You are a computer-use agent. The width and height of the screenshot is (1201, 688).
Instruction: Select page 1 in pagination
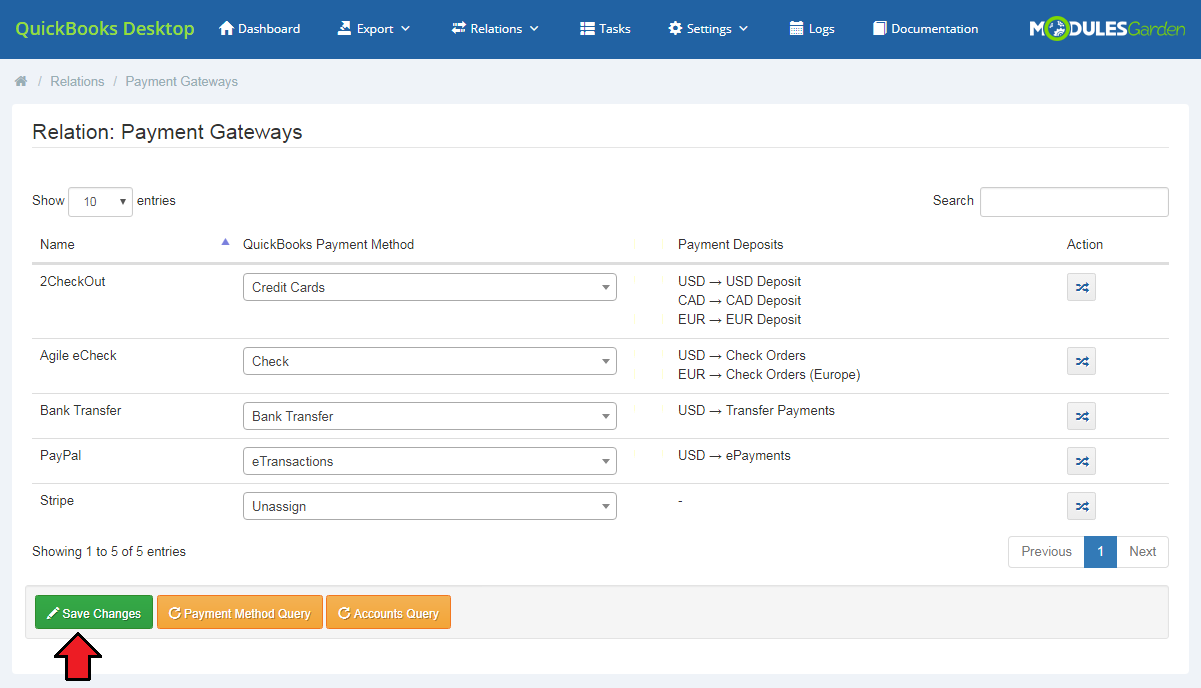point(1100,552)
